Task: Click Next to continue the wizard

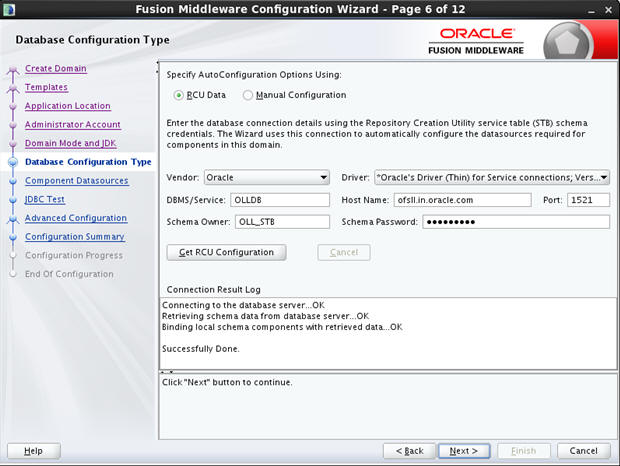Action: [464, 451]
